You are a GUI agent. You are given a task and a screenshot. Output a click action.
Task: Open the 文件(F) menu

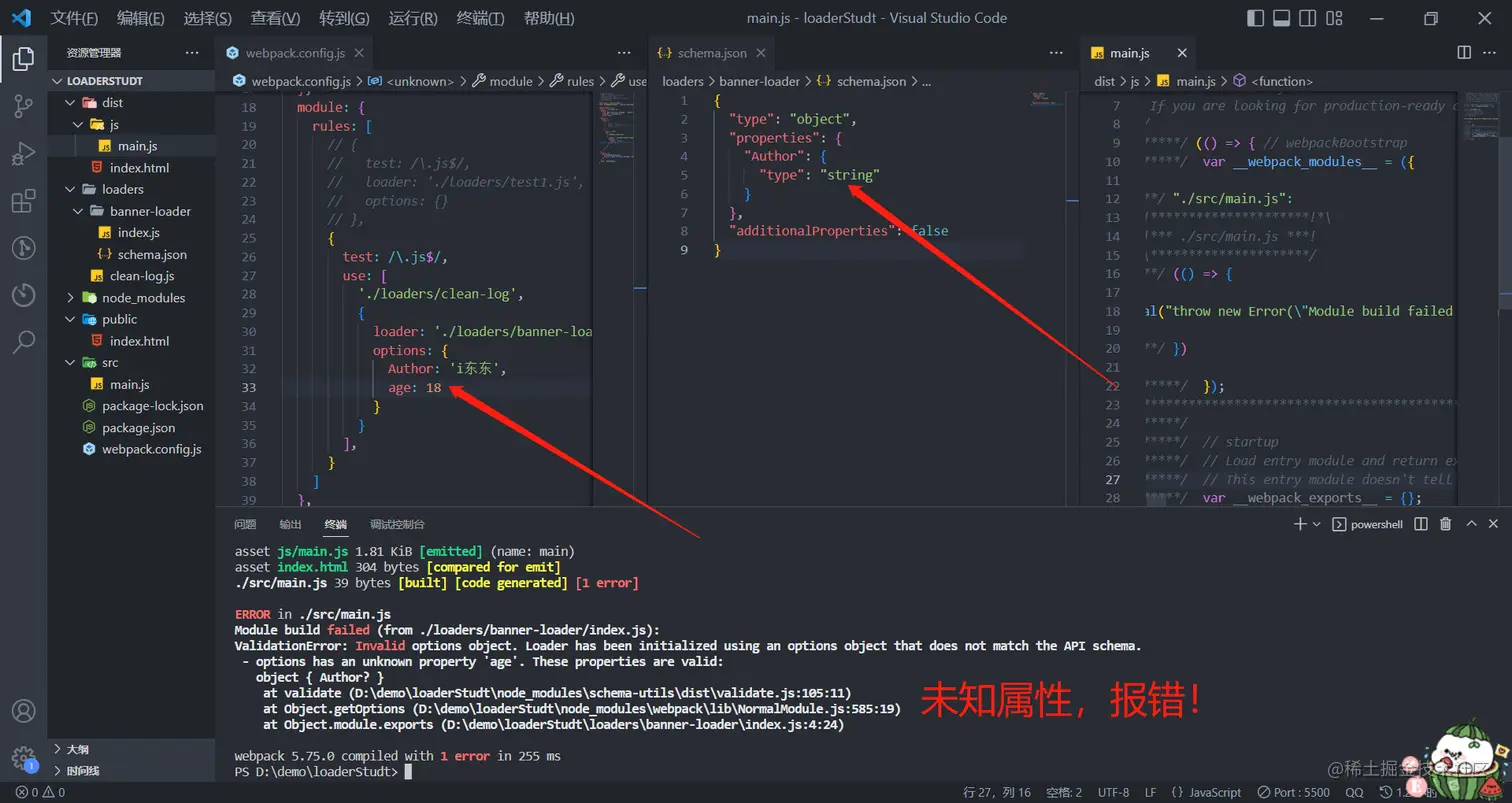[74, 18]
